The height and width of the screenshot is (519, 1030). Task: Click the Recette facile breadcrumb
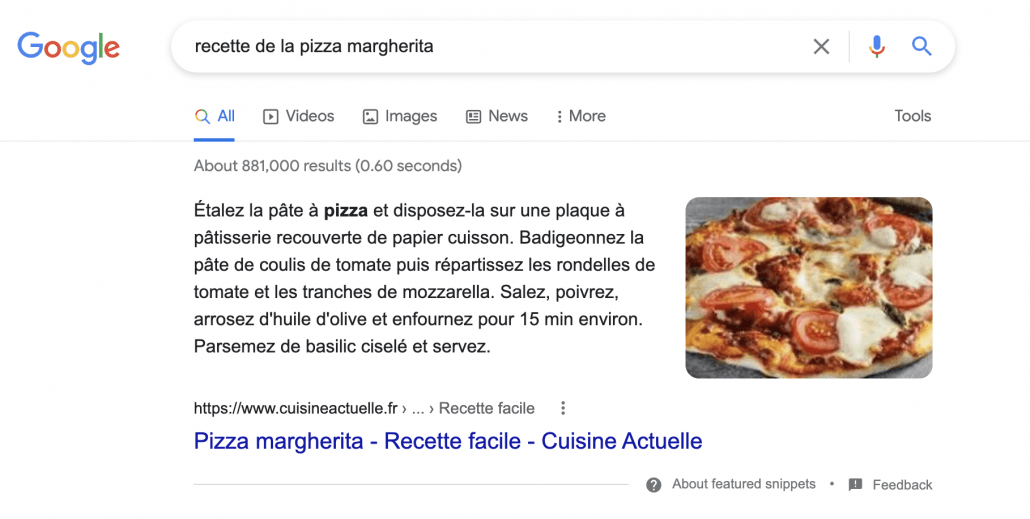click(486, 408)
